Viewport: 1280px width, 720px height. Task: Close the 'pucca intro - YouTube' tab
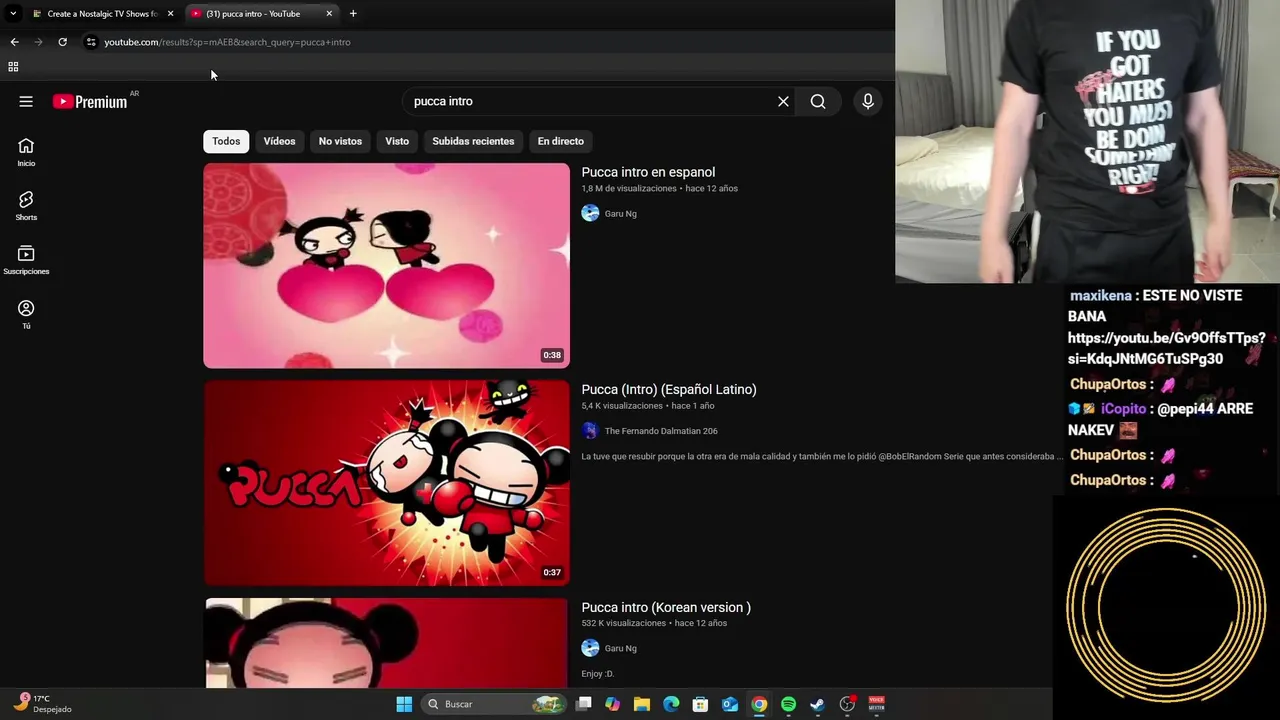pyautogui.click(x=329, y=13)
